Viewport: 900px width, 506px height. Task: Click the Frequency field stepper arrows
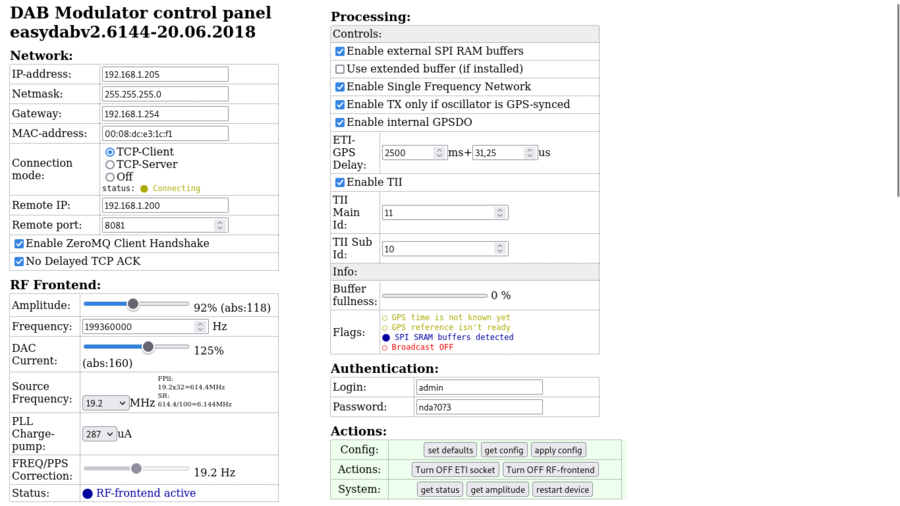(x=200, y=327)
